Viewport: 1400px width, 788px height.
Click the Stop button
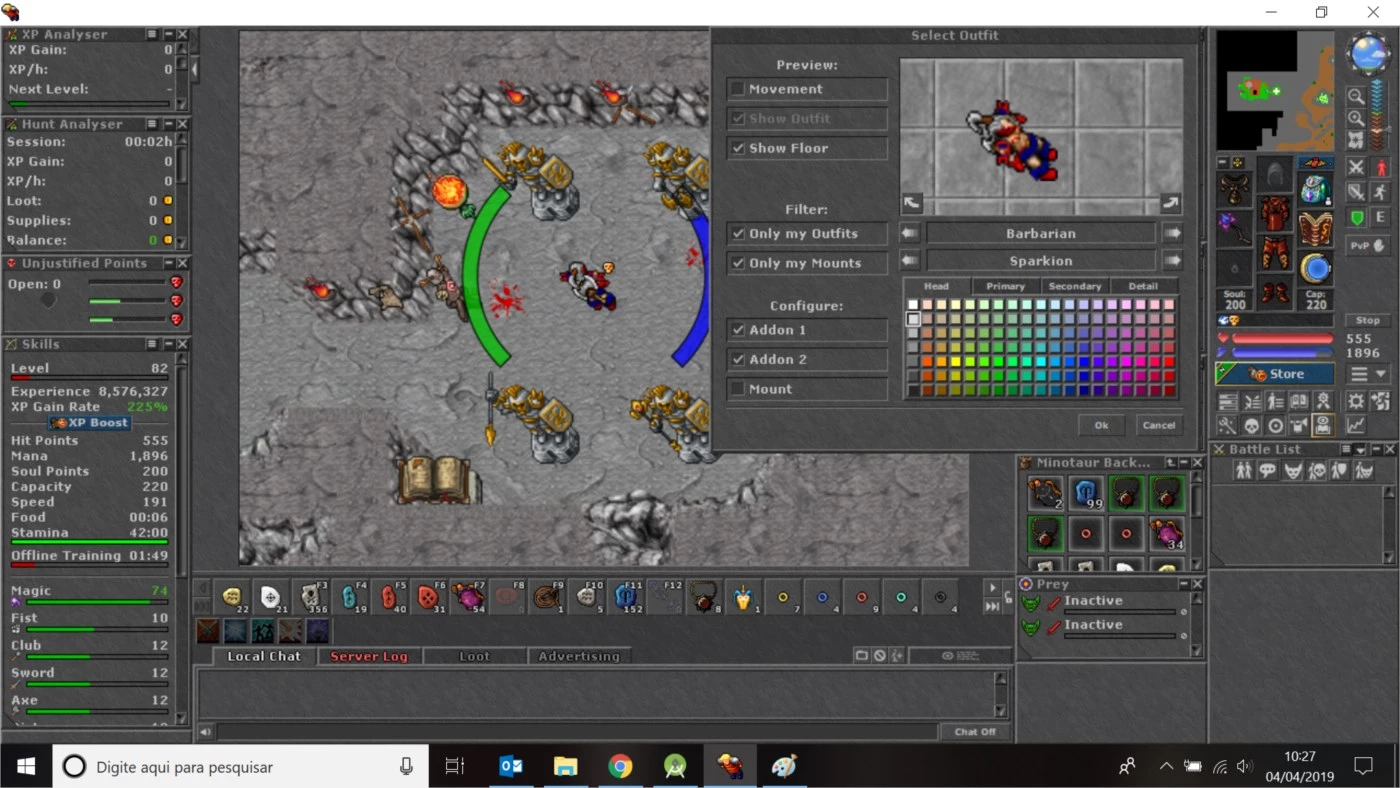(x=1367, y=320)
